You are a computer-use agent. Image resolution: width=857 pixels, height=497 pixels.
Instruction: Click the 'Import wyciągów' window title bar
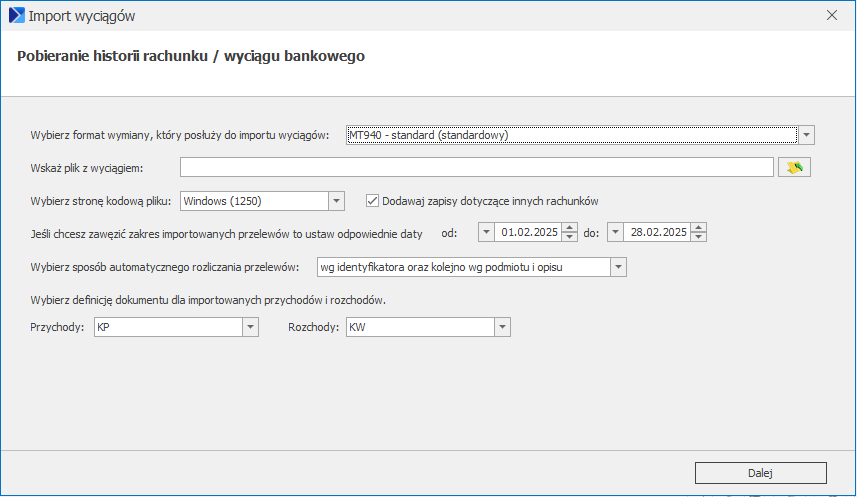point(400,16)
